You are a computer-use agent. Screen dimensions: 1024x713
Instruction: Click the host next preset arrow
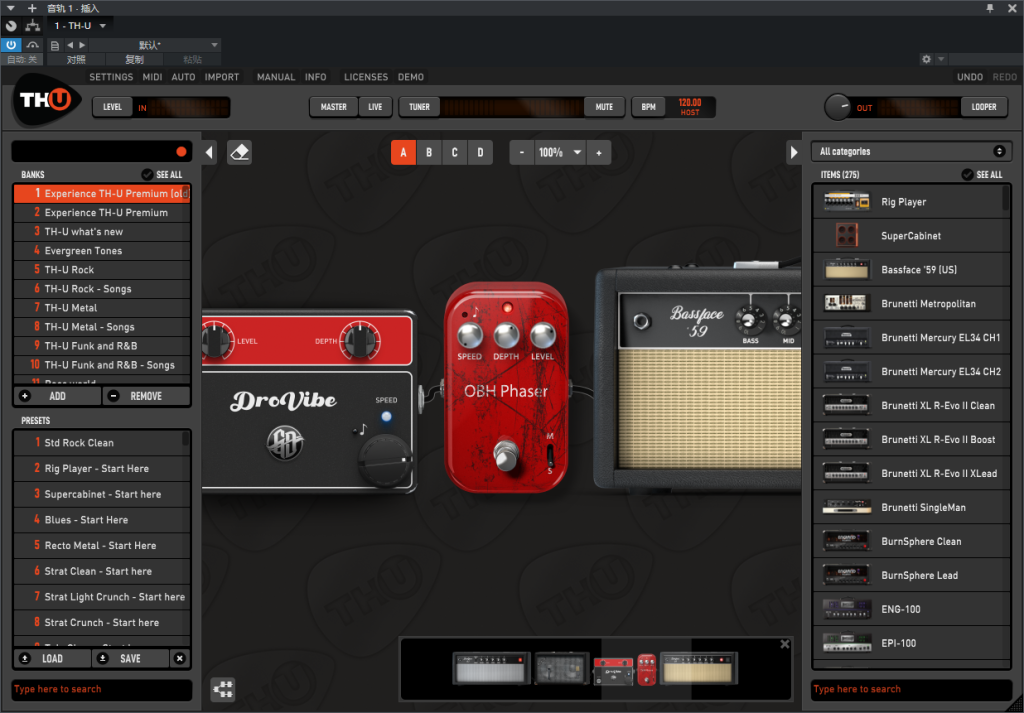[82, 45]
